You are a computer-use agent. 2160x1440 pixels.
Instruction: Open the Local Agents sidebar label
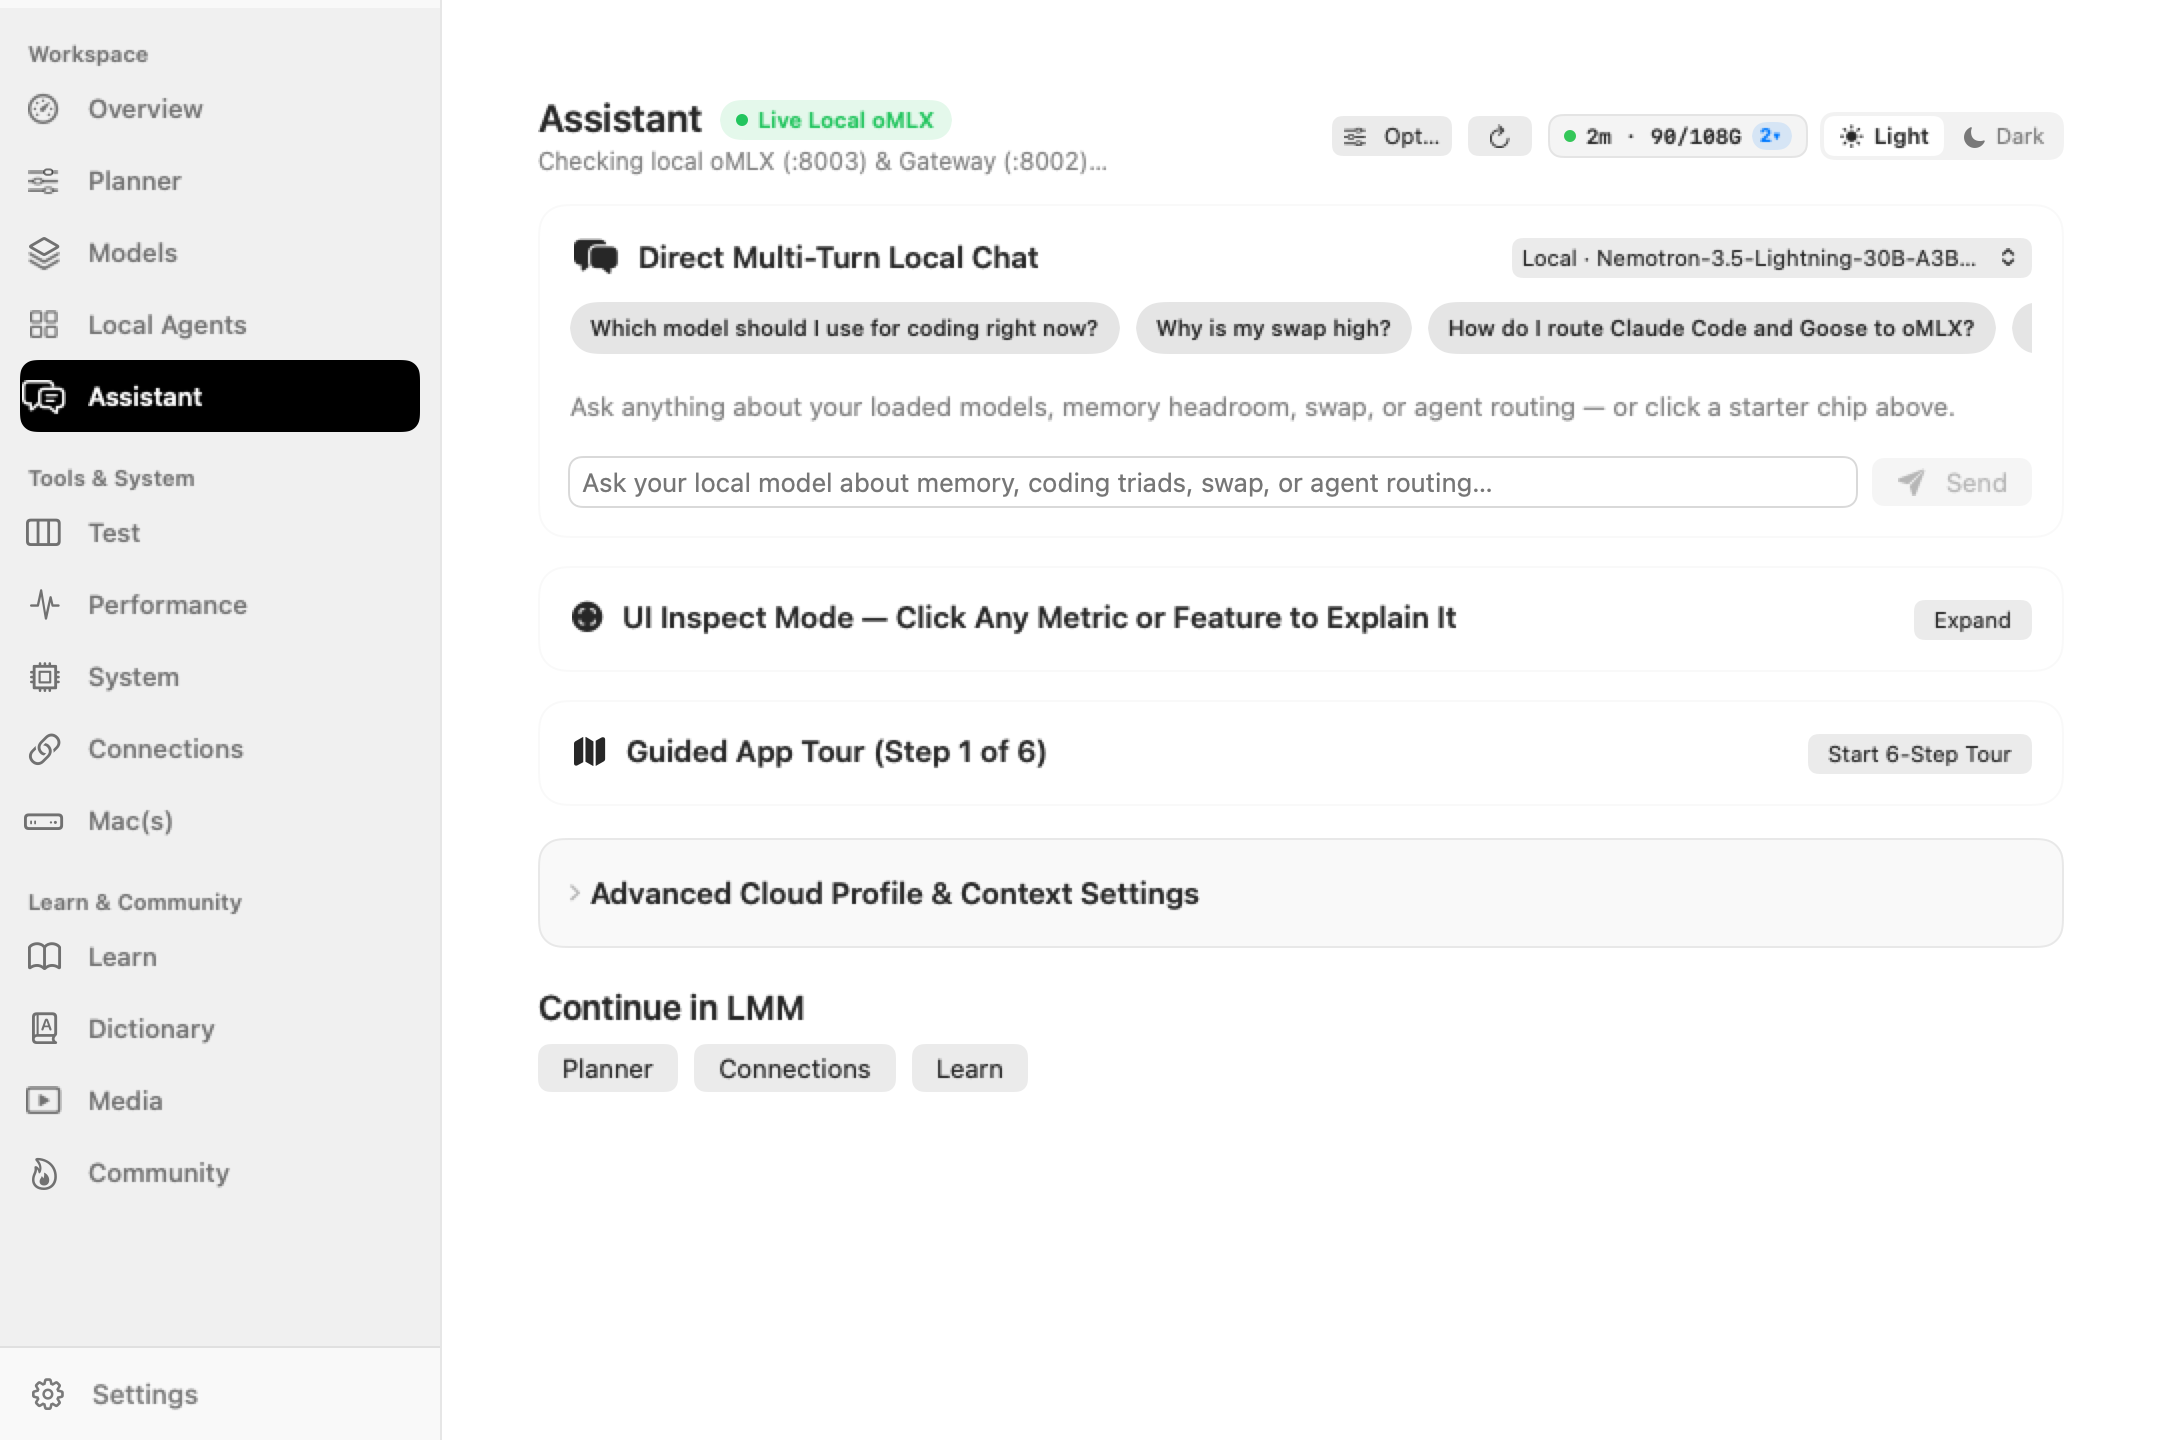click(x=167, y=325)
